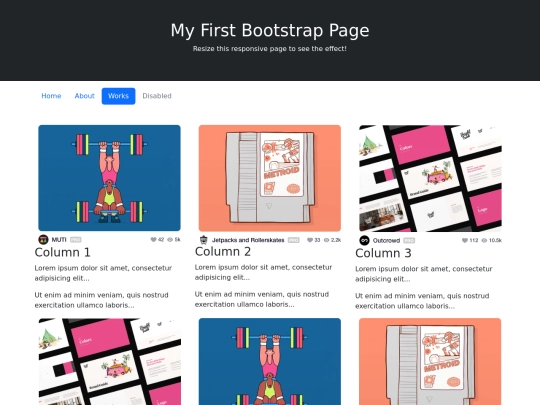The height and width of the screenshot is (405, 540).
Task: Click the My First Bootstrap Page title
Action: pos(270,30)
